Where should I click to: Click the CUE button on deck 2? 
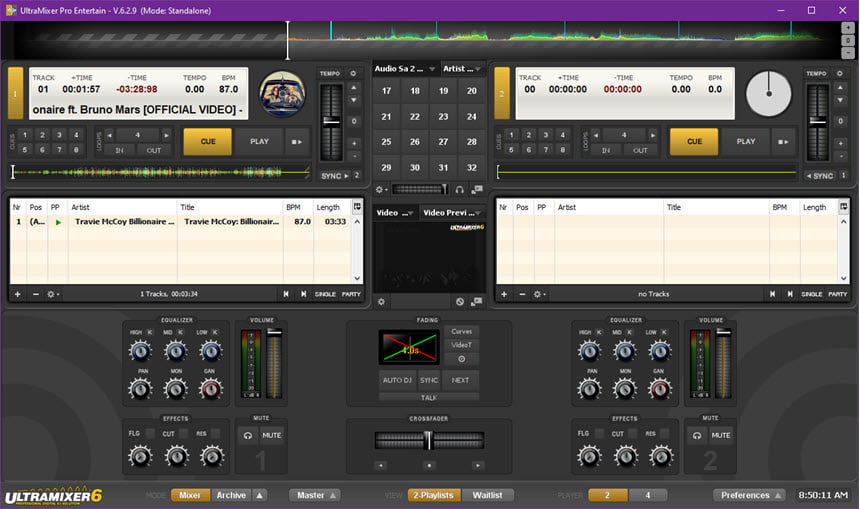[694, 142]
